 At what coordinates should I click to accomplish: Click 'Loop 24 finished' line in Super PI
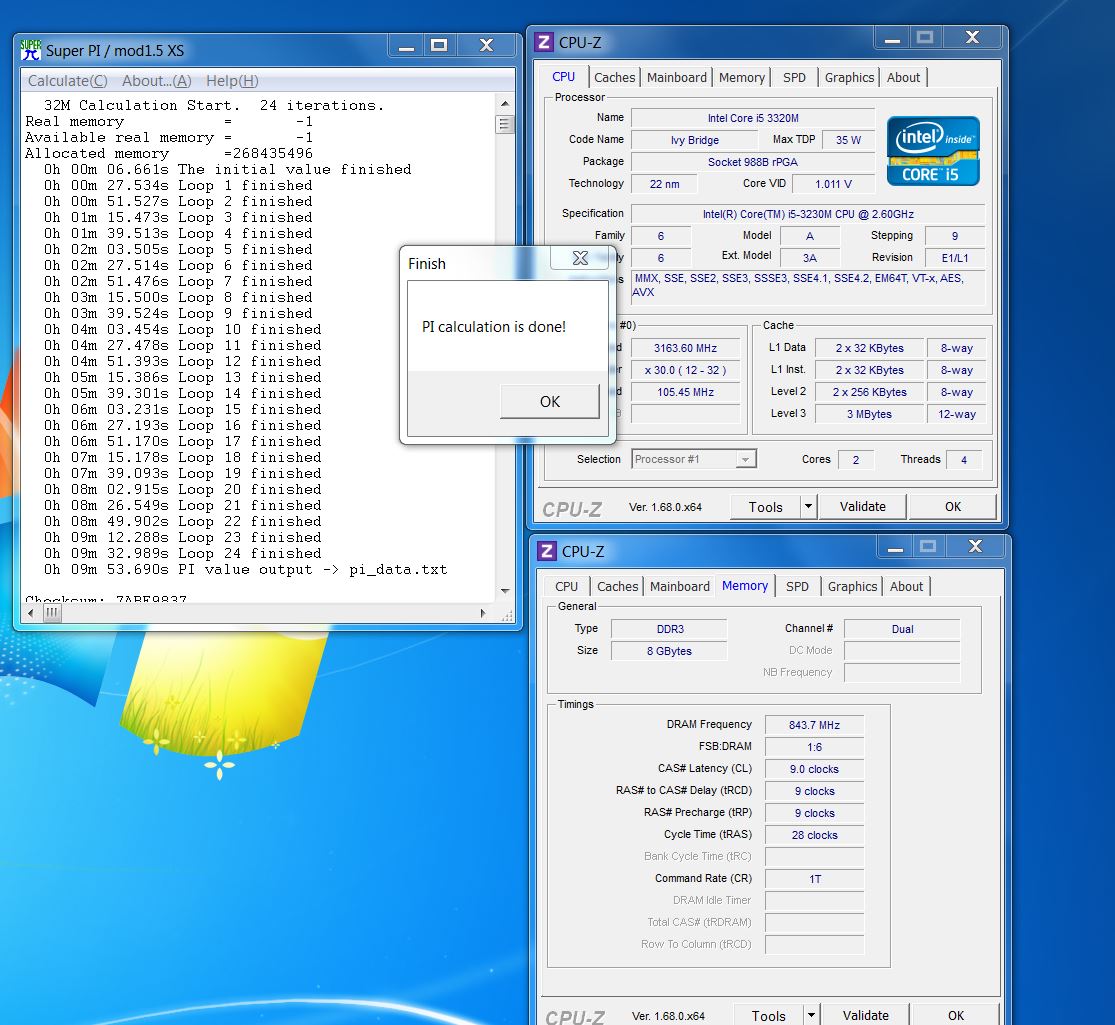click(x=182, y=553)
